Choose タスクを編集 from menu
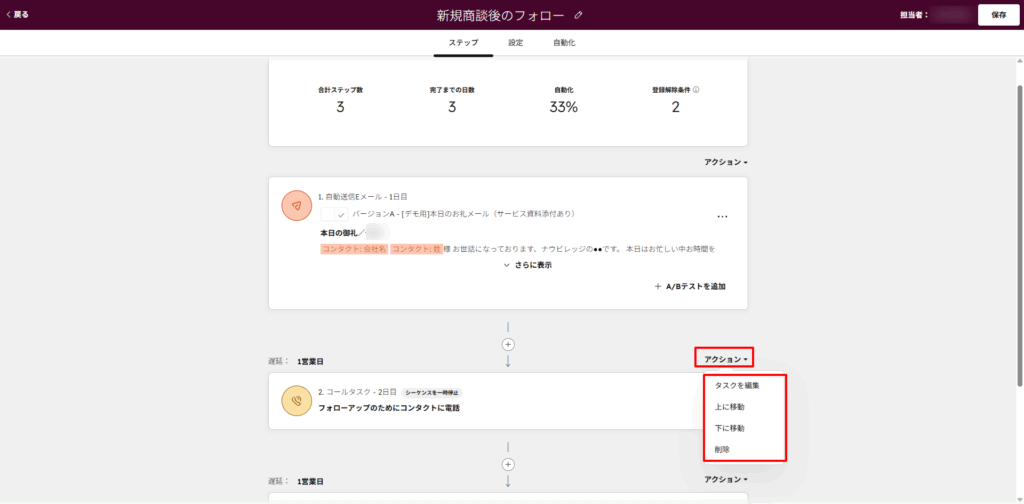The width and height of the screenshot is (1024, 504). point(737,386)
